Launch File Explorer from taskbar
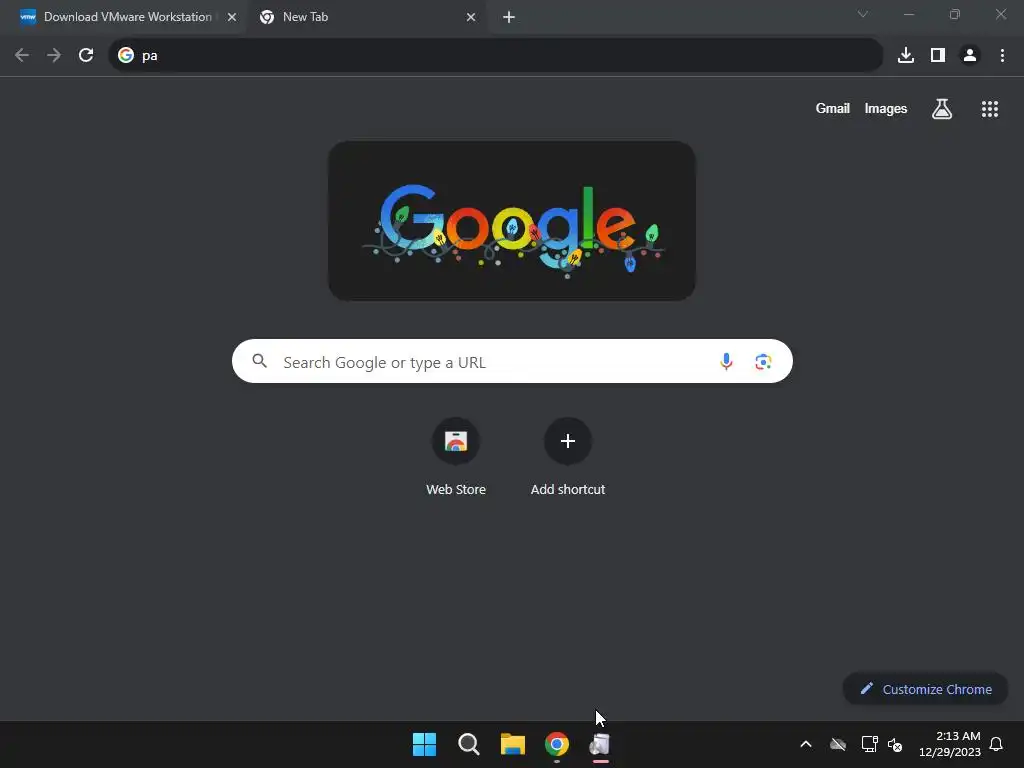Image resolution: width=1024 pixels, height=768 pixels. point(513,744)
